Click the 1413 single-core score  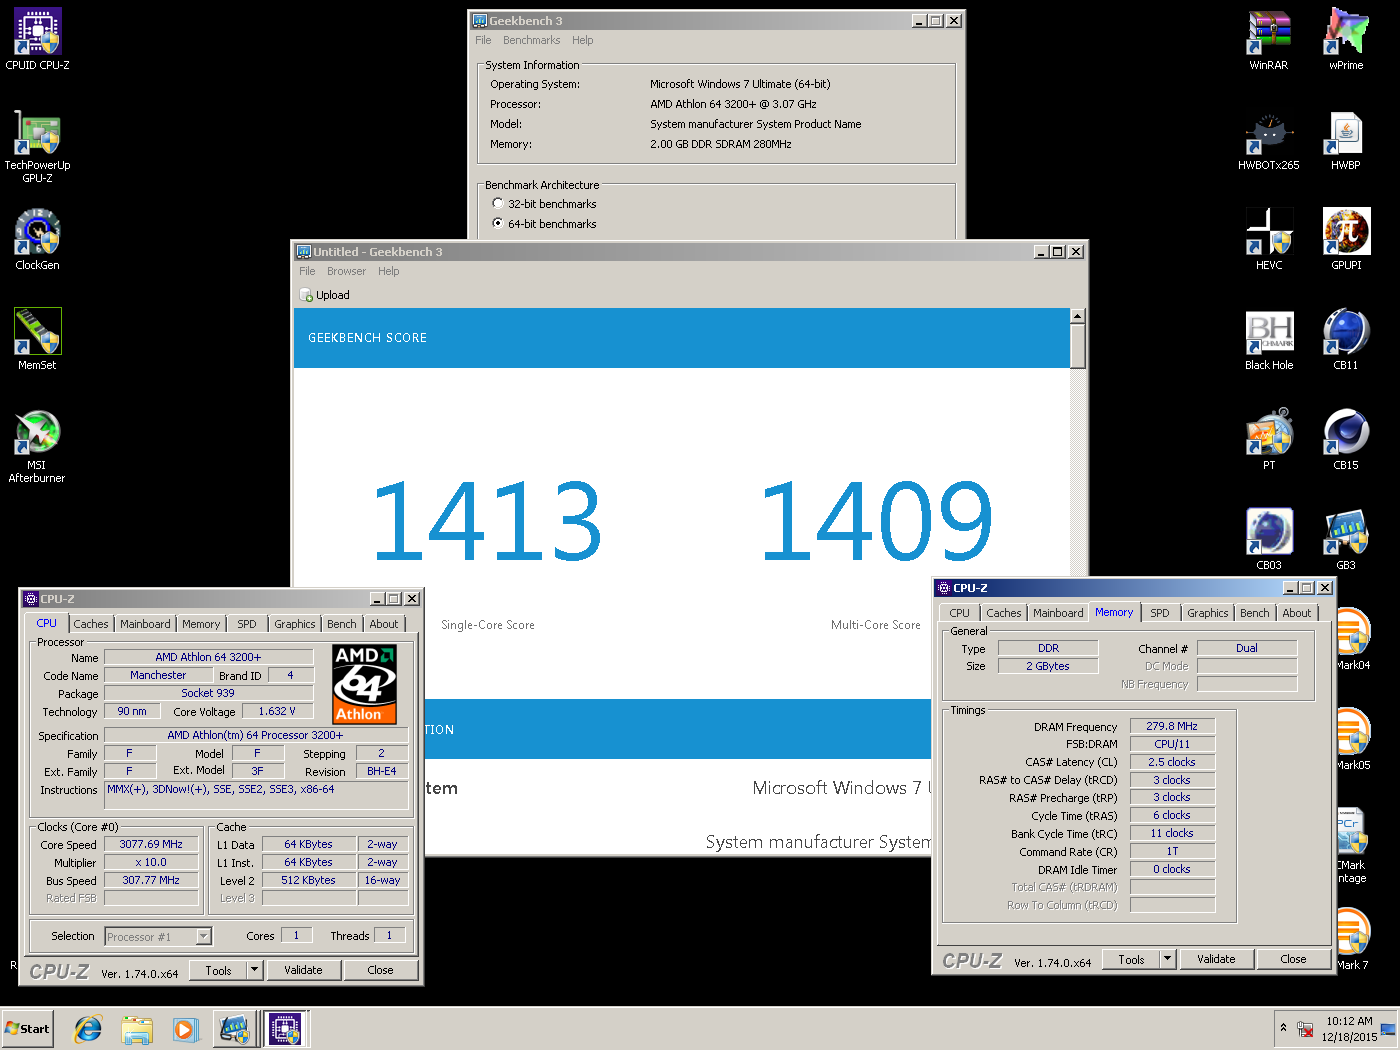coord(487,520)
